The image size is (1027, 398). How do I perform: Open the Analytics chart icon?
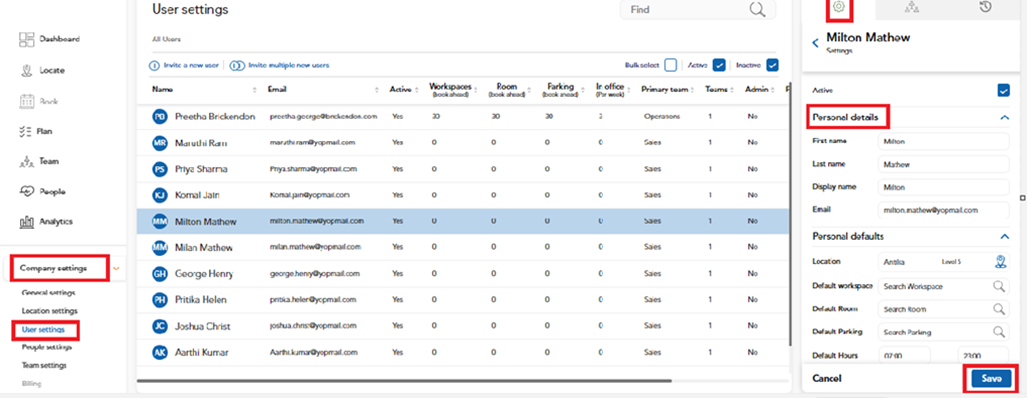click(x=26, y=222)
